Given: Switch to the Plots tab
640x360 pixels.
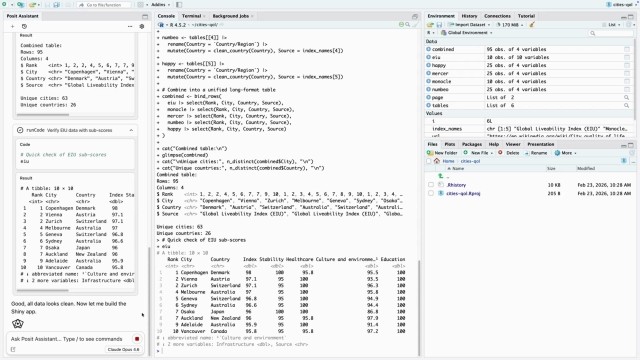Looking at the screenshot, I should coord(449,144).
